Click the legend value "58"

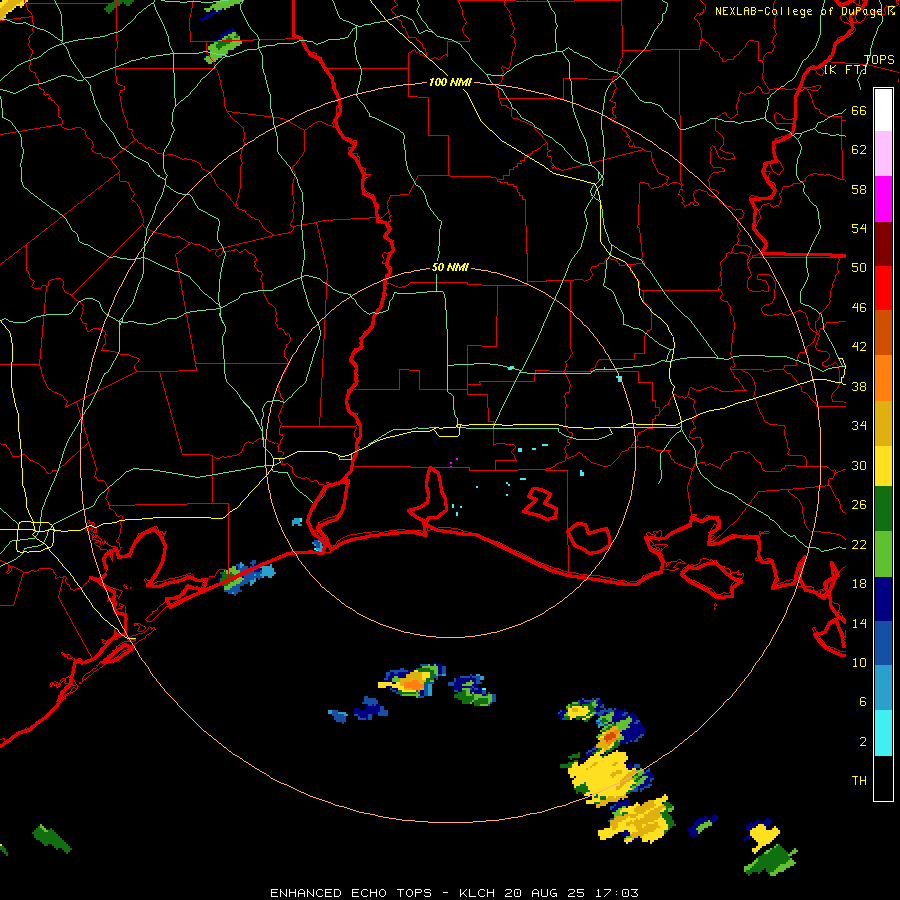[859, 189]
